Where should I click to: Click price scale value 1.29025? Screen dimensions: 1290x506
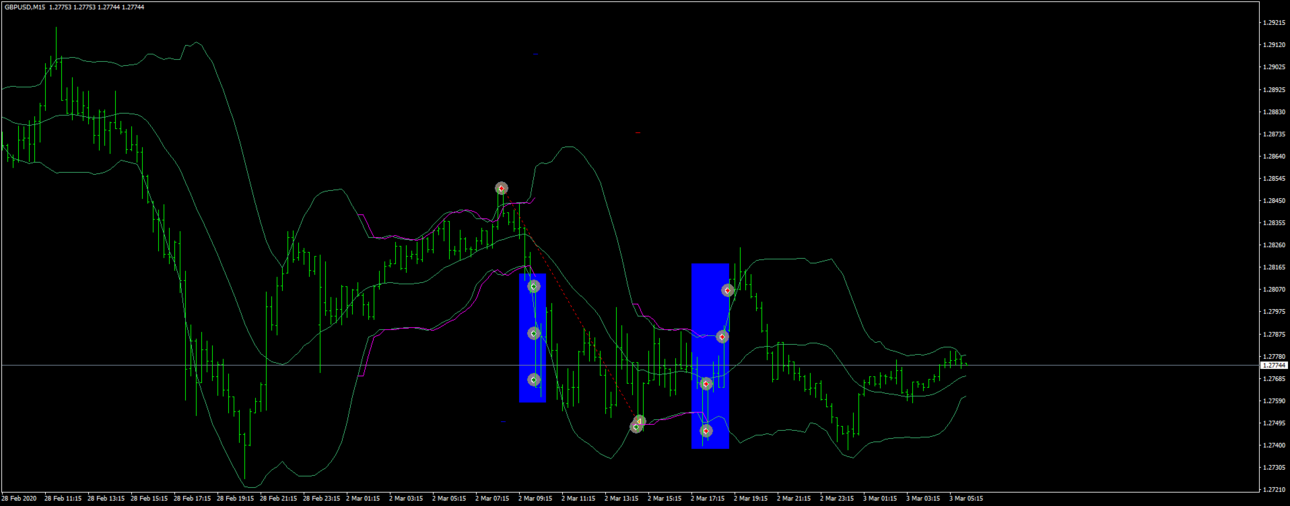[1274, 67]
